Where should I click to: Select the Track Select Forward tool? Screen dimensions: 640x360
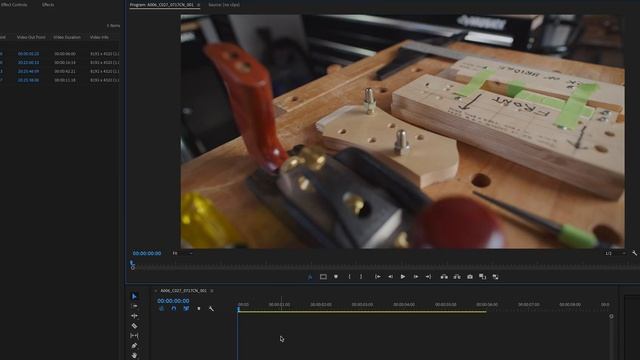point(134,306)
